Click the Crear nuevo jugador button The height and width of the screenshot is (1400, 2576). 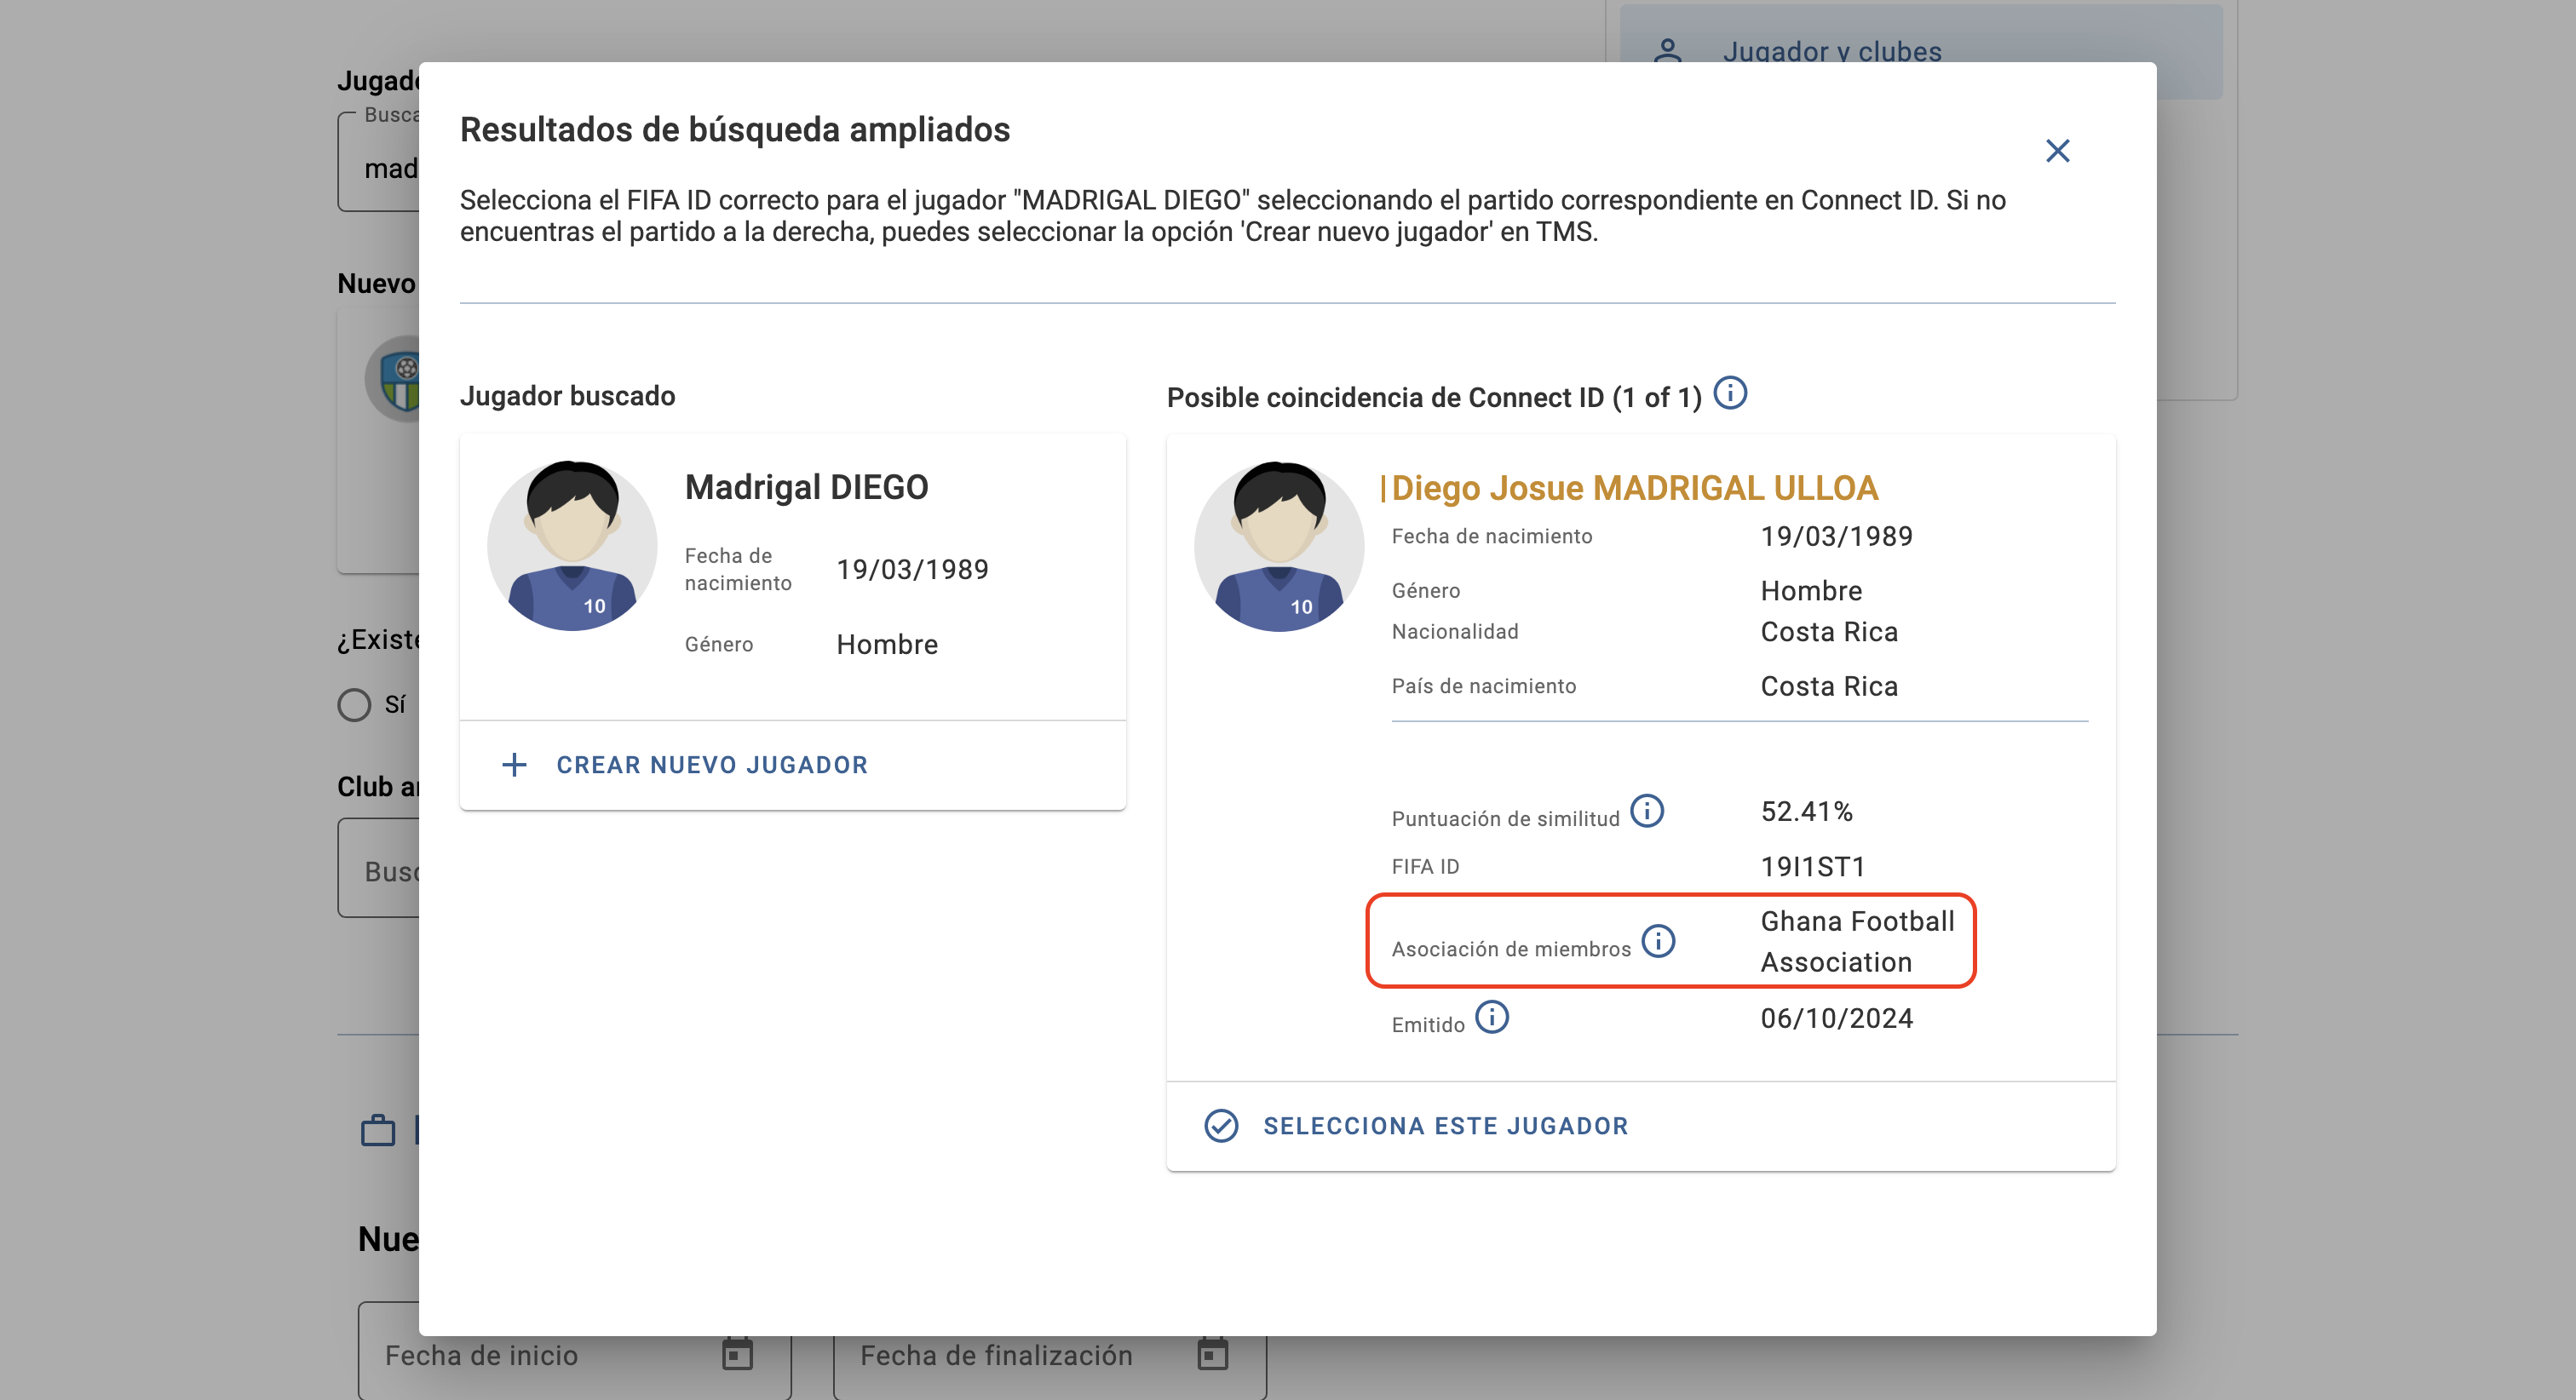pos(793,765)
